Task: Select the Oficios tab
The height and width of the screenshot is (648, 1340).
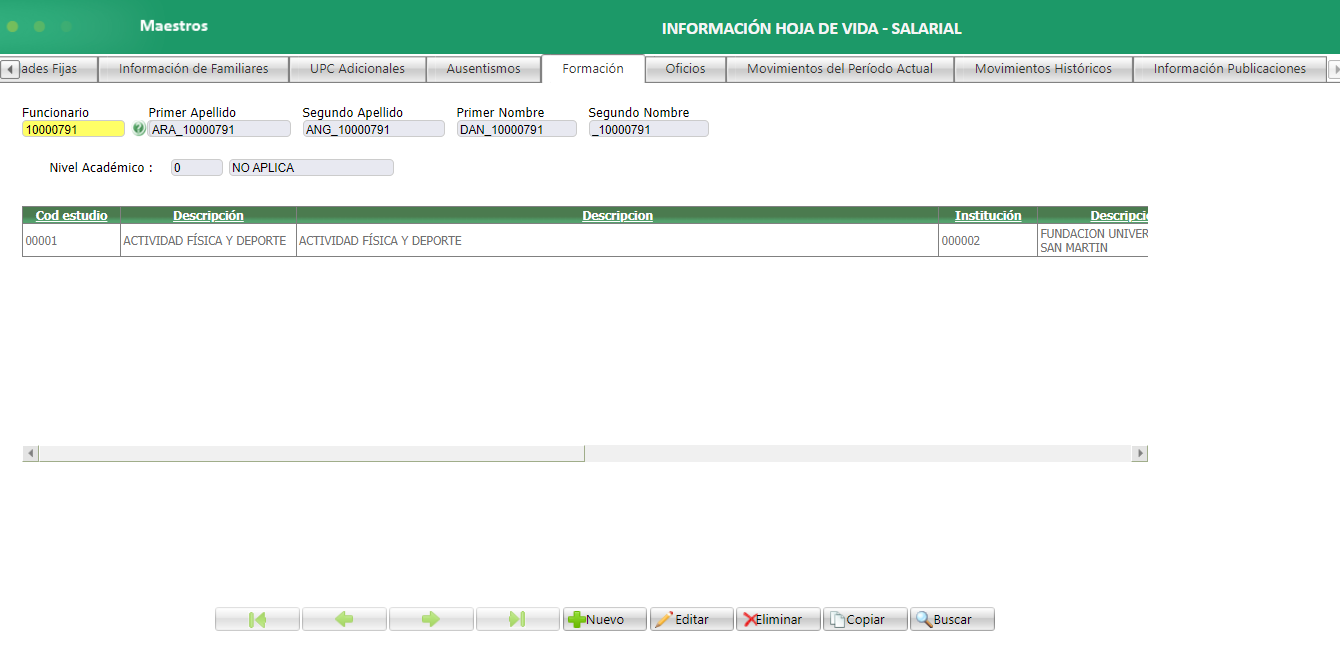Action: tap(684, 69)
